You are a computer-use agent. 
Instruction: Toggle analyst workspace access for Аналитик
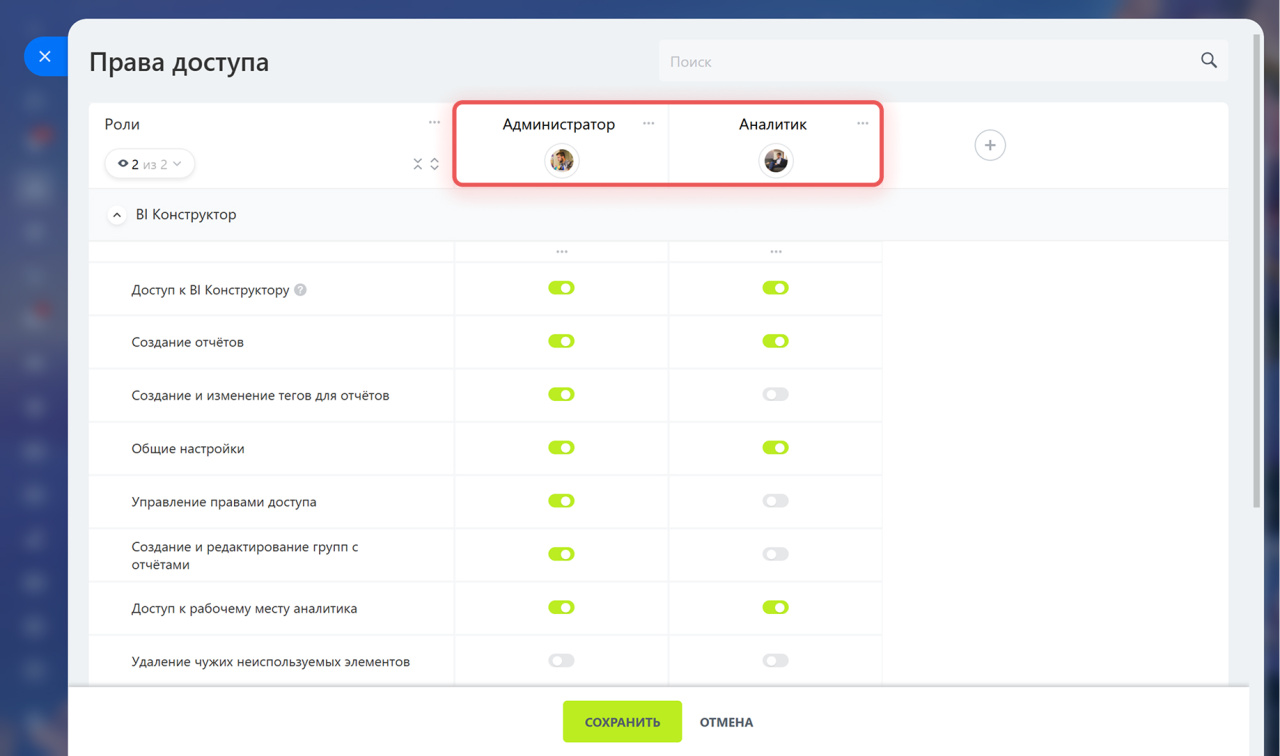[x=775, y=607]
